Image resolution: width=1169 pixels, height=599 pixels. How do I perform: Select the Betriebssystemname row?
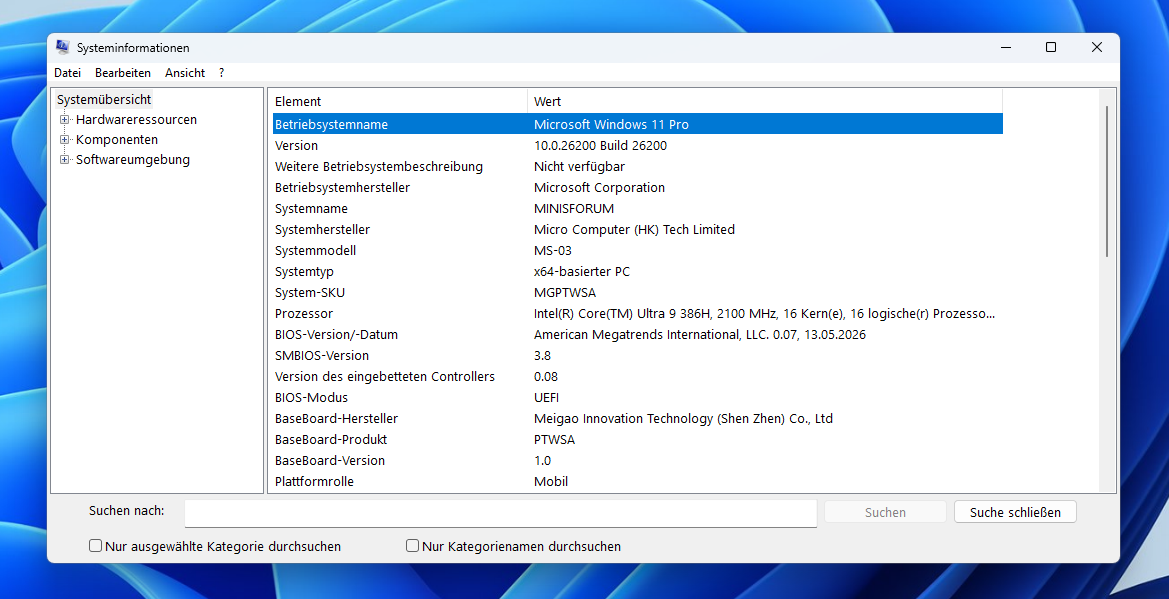coord(637,125)
